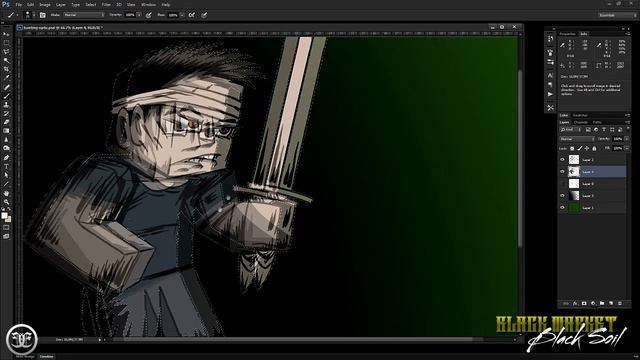Viewport: 640px width, 360px height.
Task: Select the Horizontal Type tool
Action: (x=6, y=167)
